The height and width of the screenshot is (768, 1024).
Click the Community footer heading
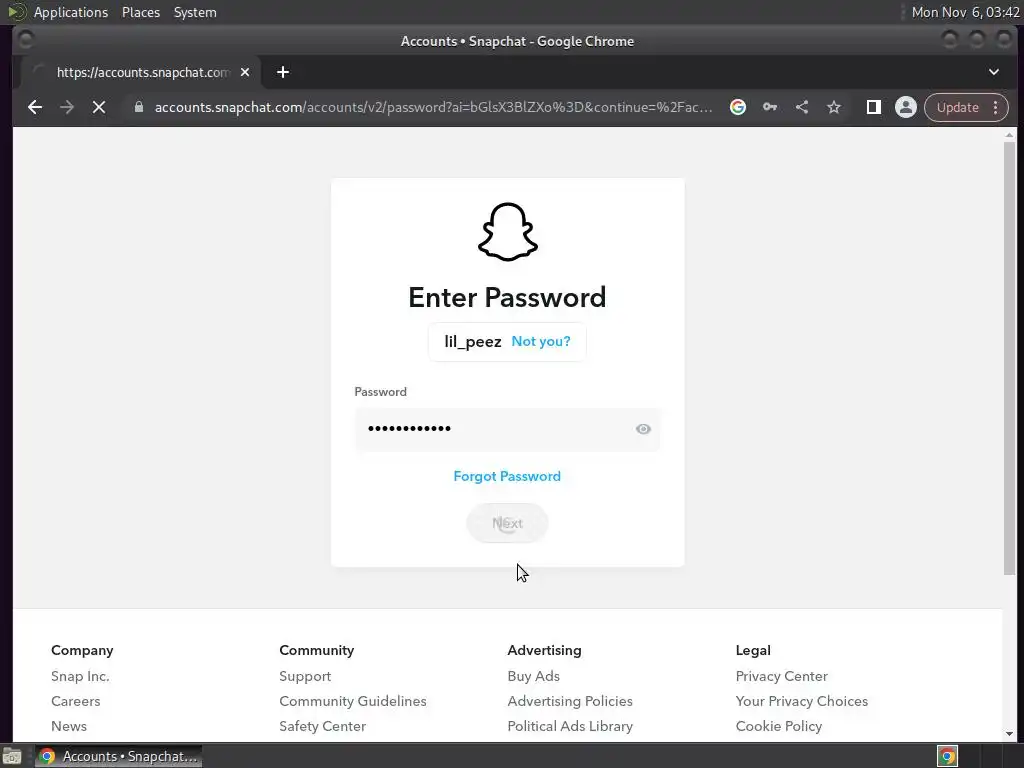pyautogui.click(x=317, y=650)
